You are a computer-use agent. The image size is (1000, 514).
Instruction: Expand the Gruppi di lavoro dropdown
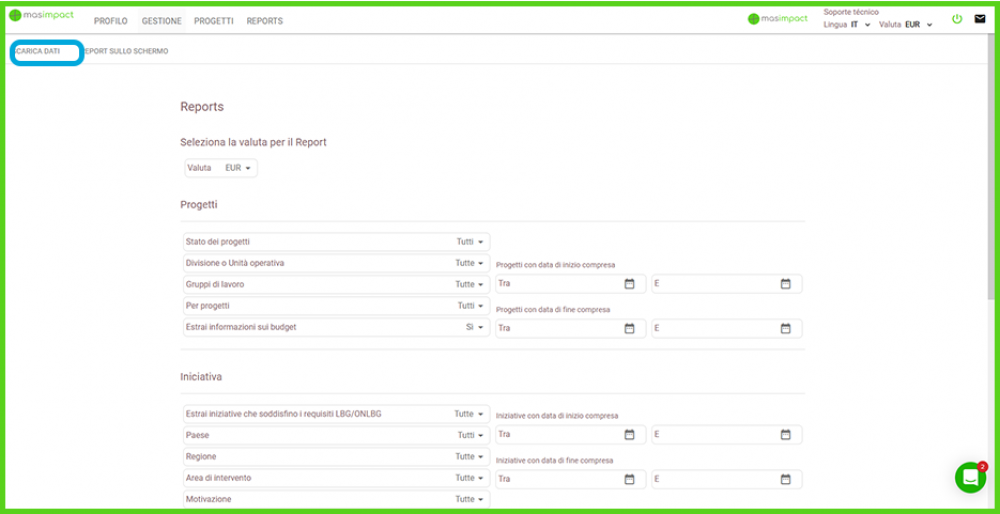coord(335,285)
